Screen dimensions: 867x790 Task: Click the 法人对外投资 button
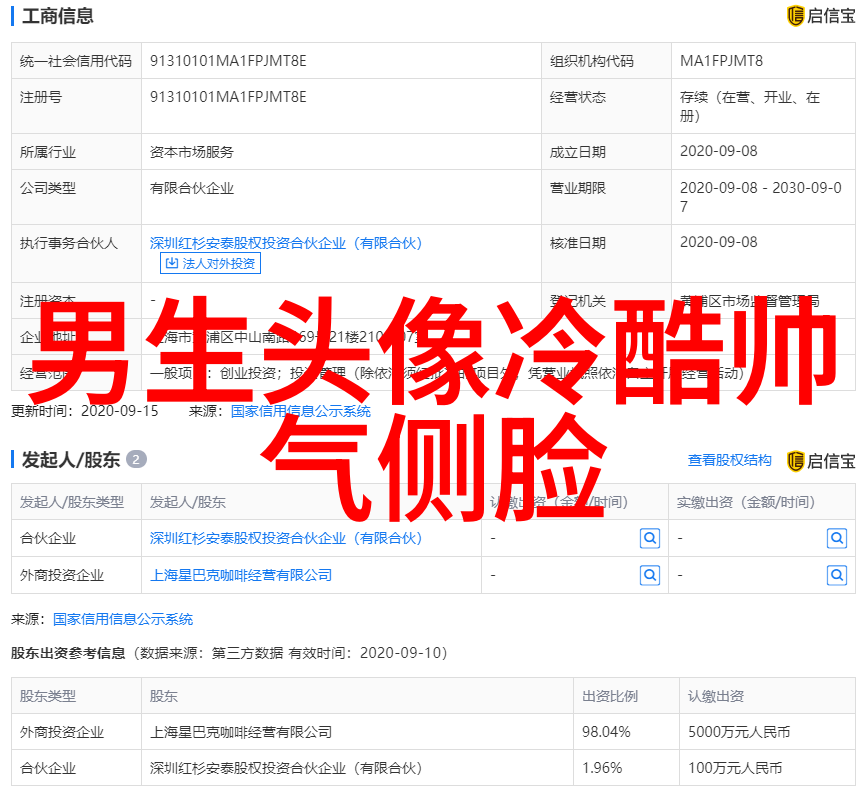tap(210, 263)
